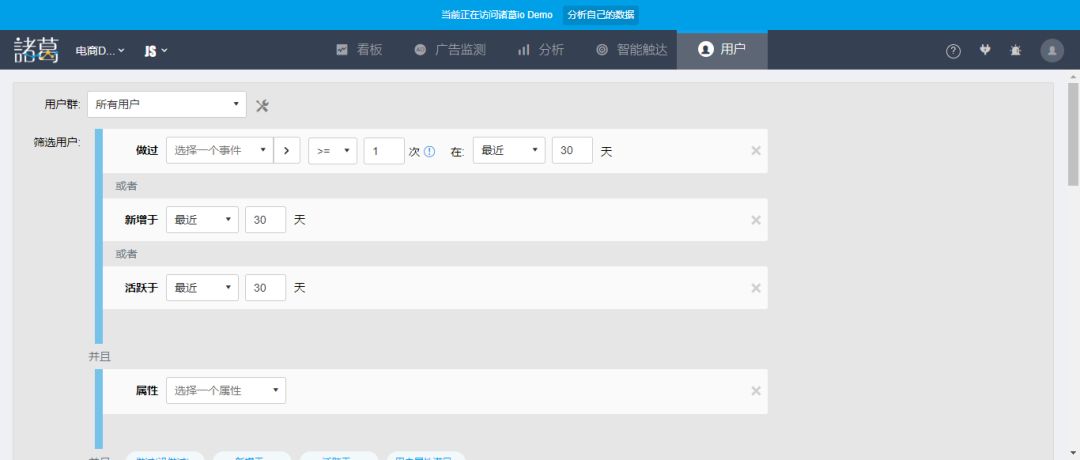Image resolution: width=1080 pixels, height=460 pixels.
Task: Open the 选择一个属性 attribute dropdown
Action: [x=226, y=390]
